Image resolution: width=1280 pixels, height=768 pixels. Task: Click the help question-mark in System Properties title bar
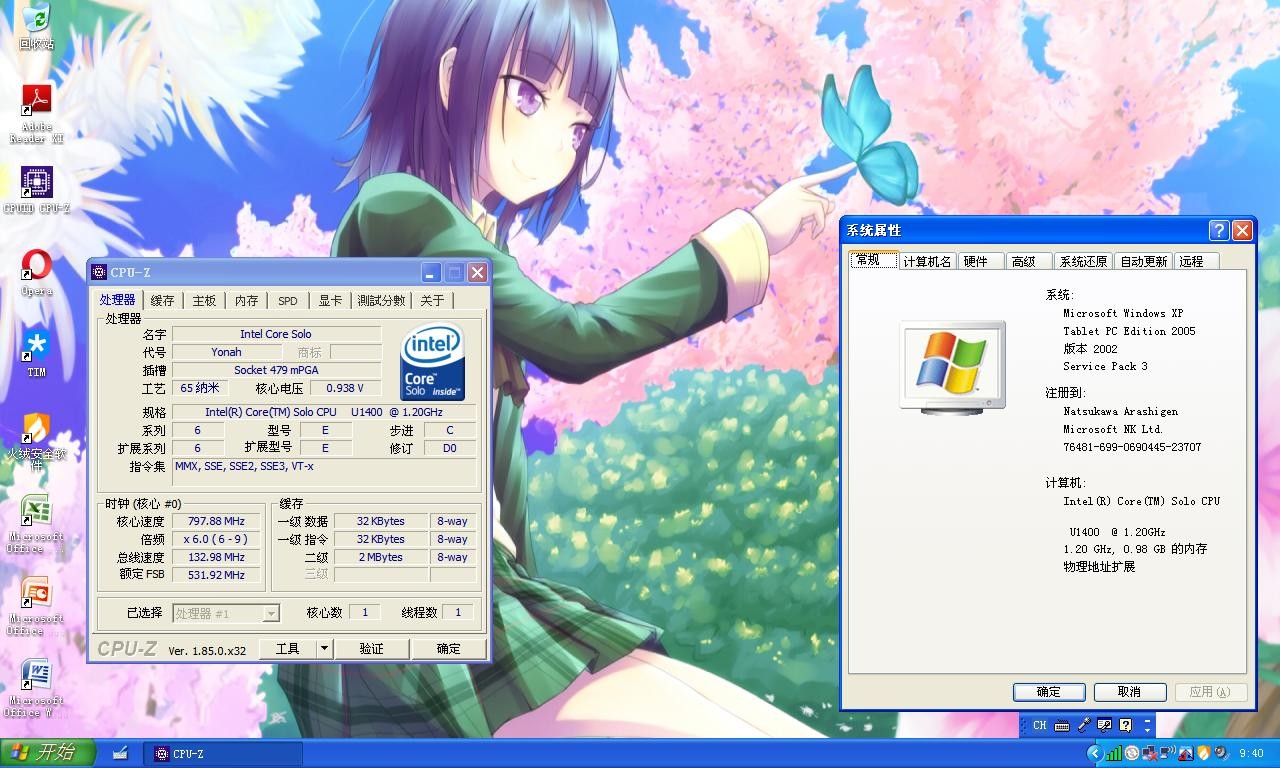(x=1218, y=230)
